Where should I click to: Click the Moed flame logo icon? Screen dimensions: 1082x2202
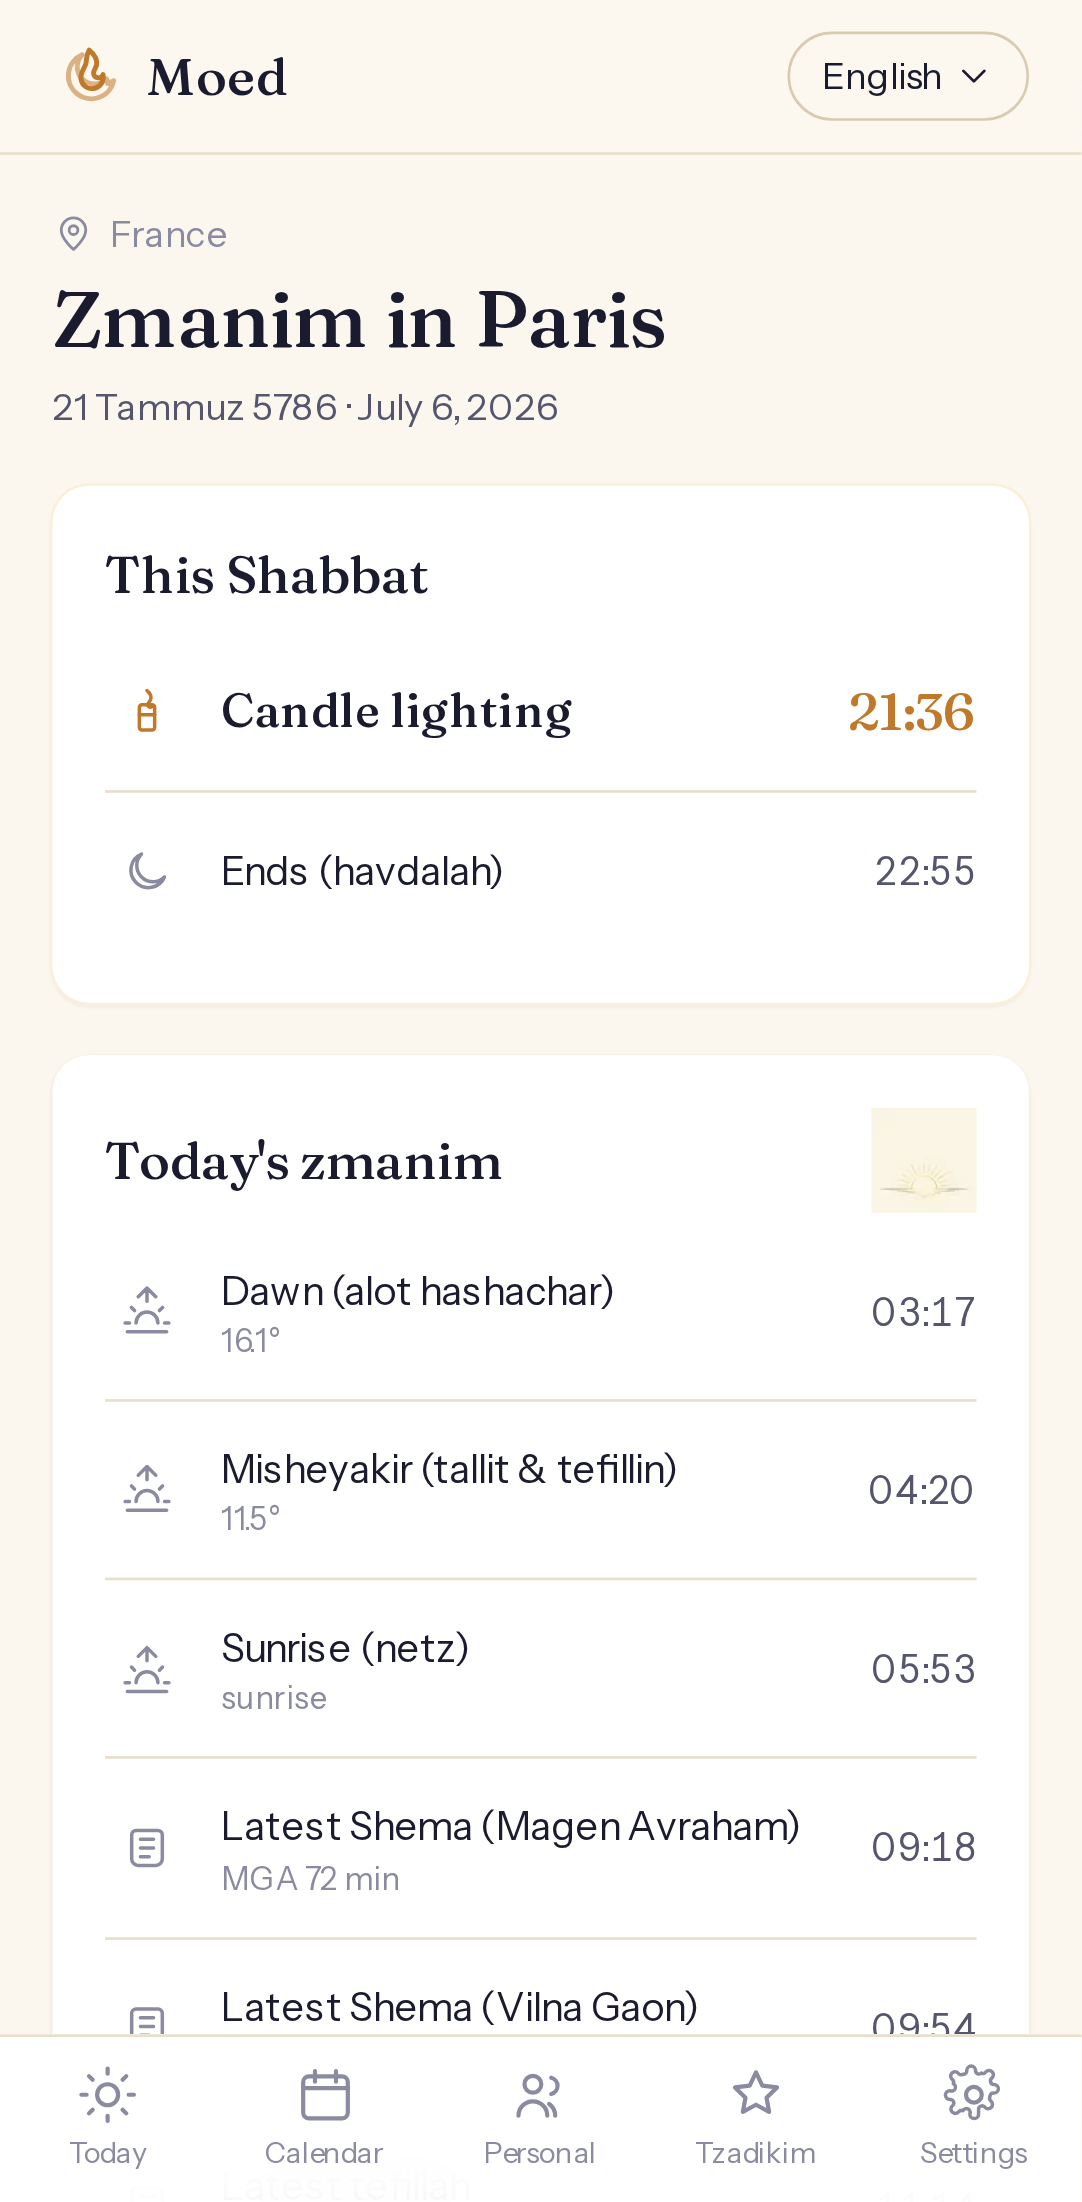click(91, 76)
